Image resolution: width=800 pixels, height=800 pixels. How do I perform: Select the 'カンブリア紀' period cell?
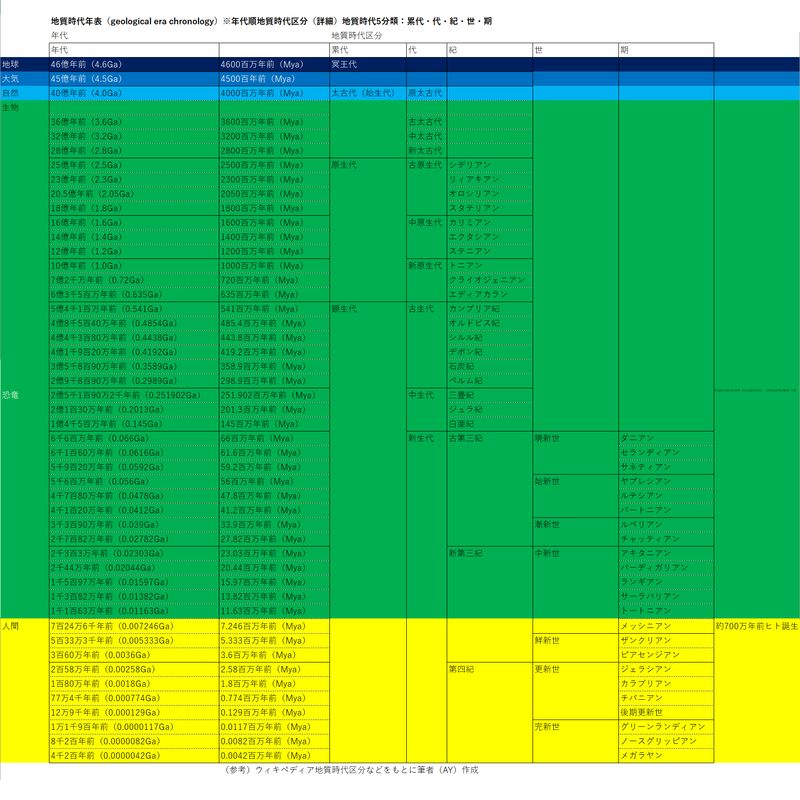[474, 309]
